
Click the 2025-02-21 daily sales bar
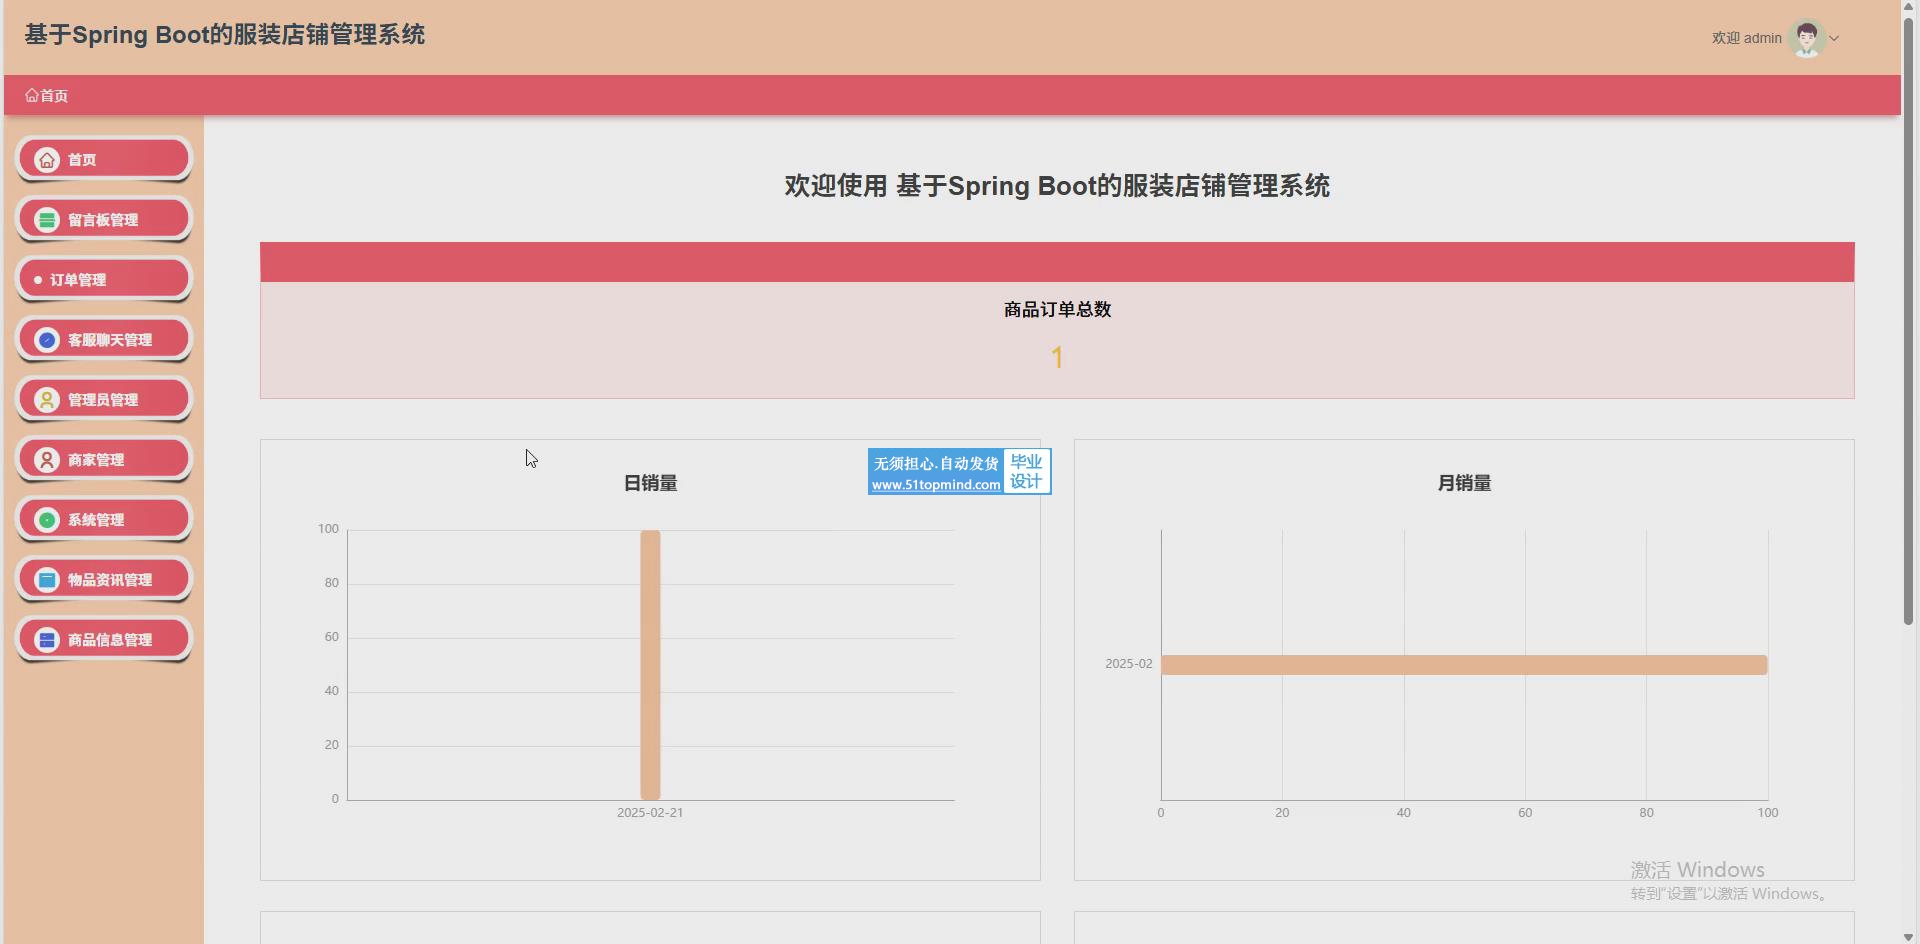click(x=650, y=665)
